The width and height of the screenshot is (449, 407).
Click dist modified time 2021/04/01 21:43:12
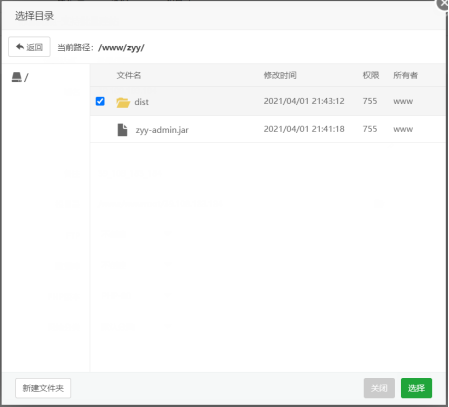click(304, 101)
